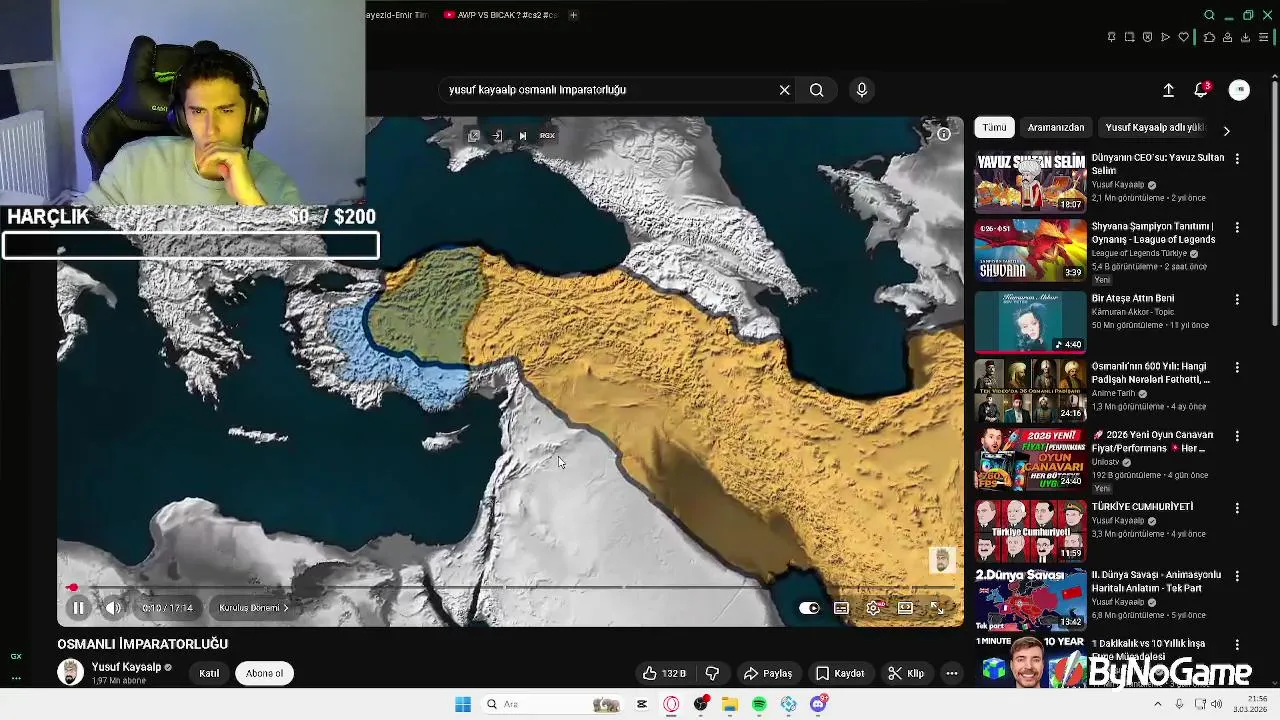
Task: Open Dünyanın CEO'su: Yavuz Sultan Selim title
Action: point(1157,164)
